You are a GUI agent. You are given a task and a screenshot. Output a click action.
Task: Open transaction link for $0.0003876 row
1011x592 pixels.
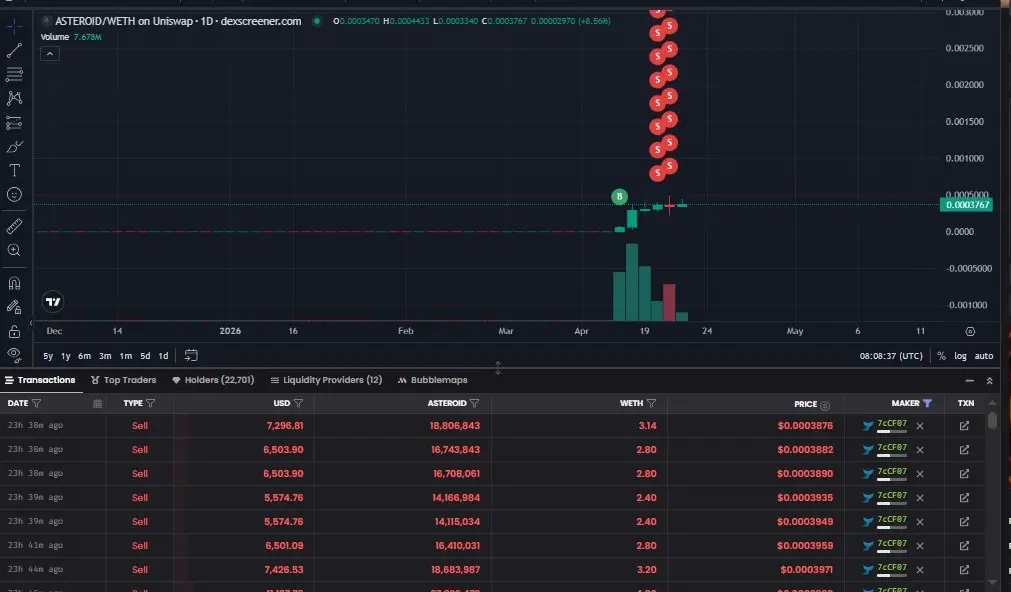coord(964,426)
